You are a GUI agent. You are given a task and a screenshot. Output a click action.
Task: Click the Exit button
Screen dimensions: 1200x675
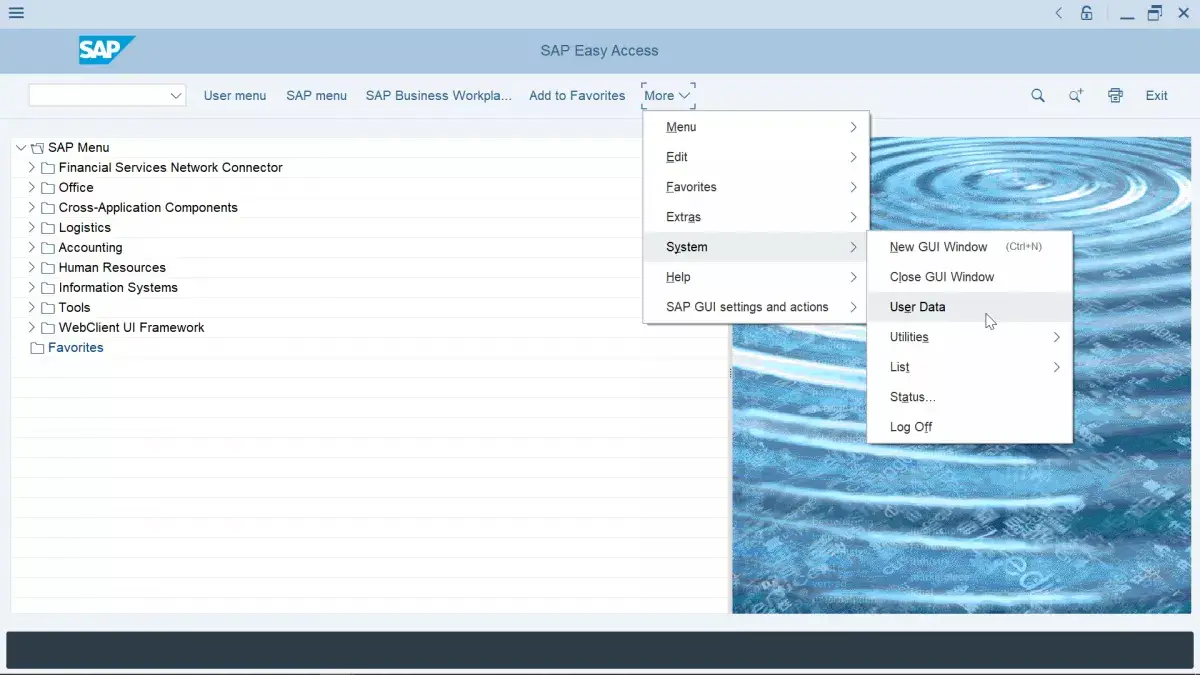click(1157, 96)
